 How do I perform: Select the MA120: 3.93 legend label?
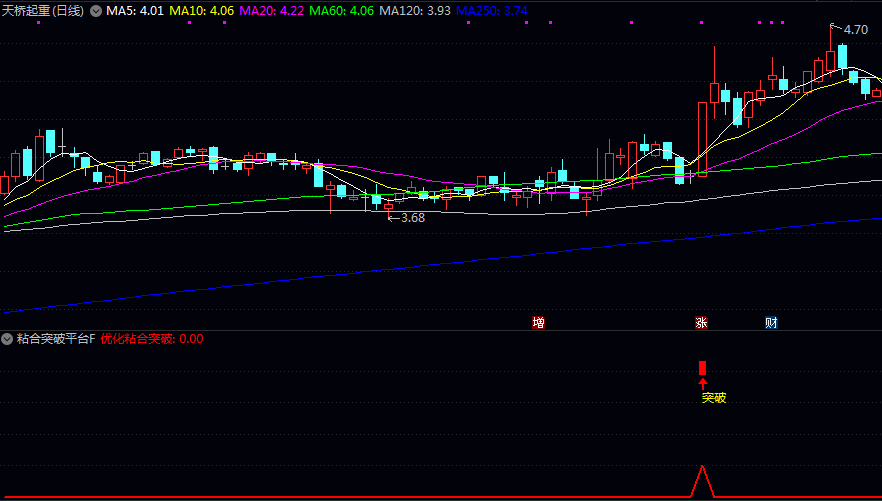tap(415, 11)
